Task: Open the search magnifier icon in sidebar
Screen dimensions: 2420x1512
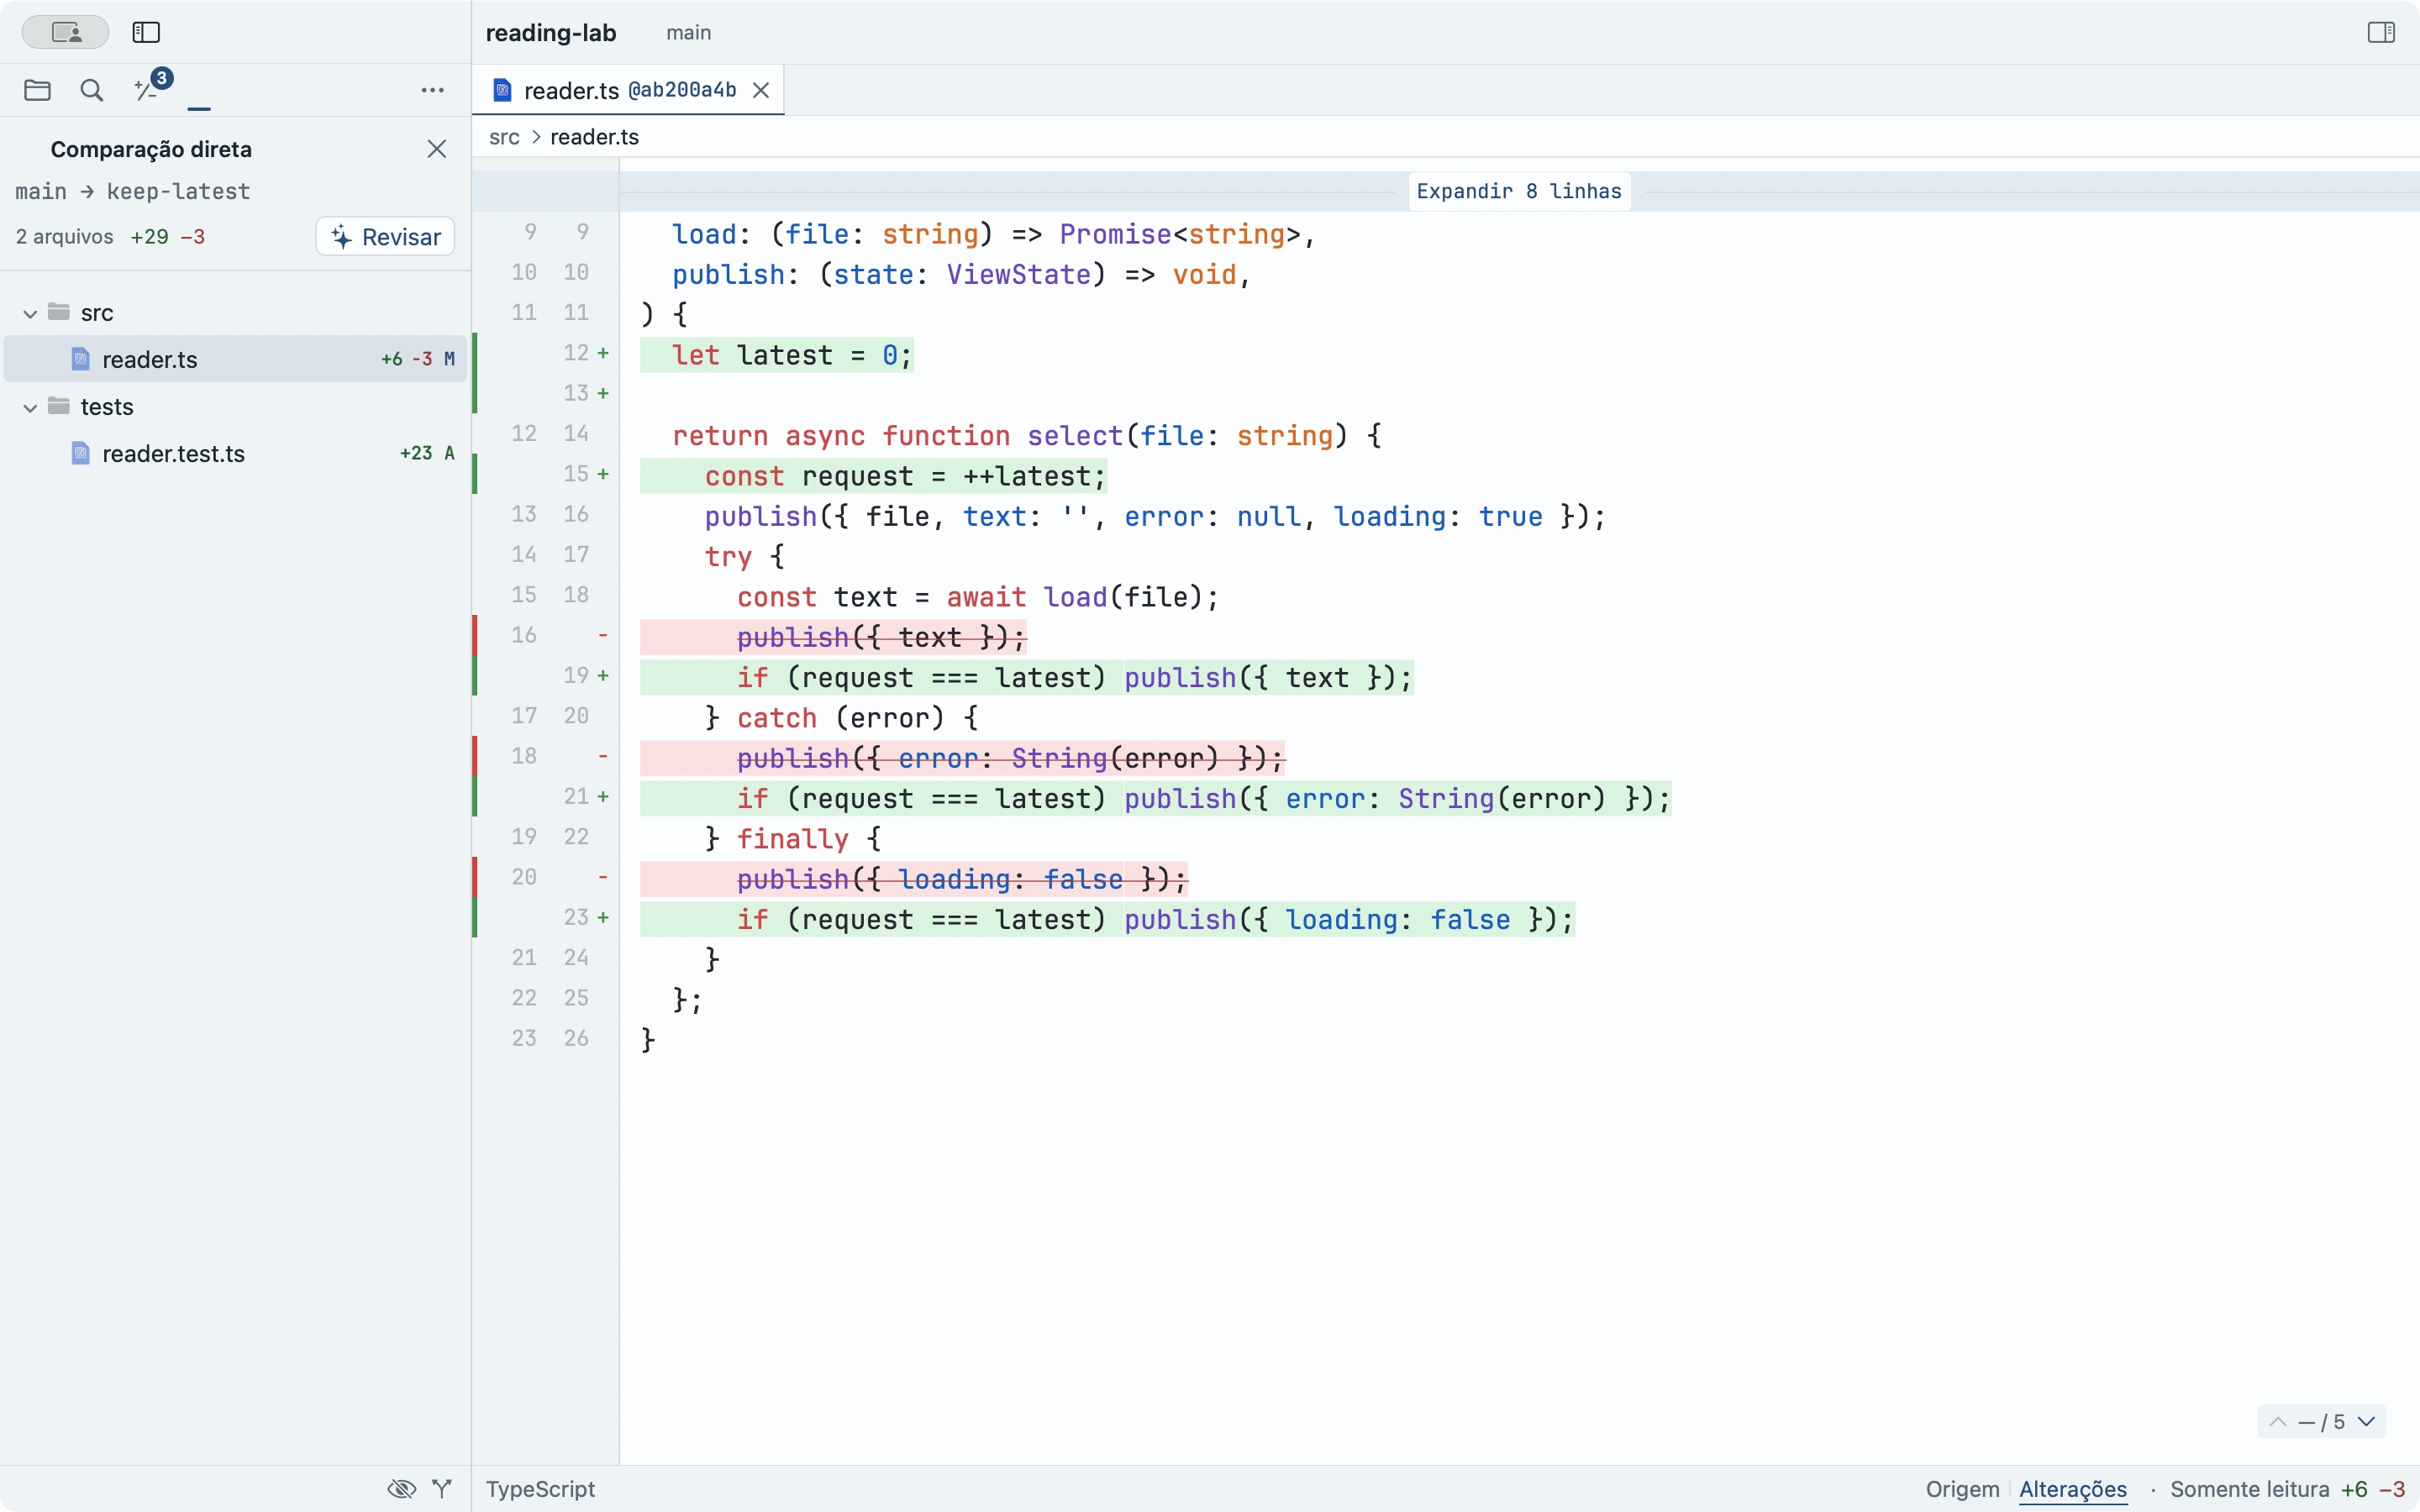Action: coord(92,90)
